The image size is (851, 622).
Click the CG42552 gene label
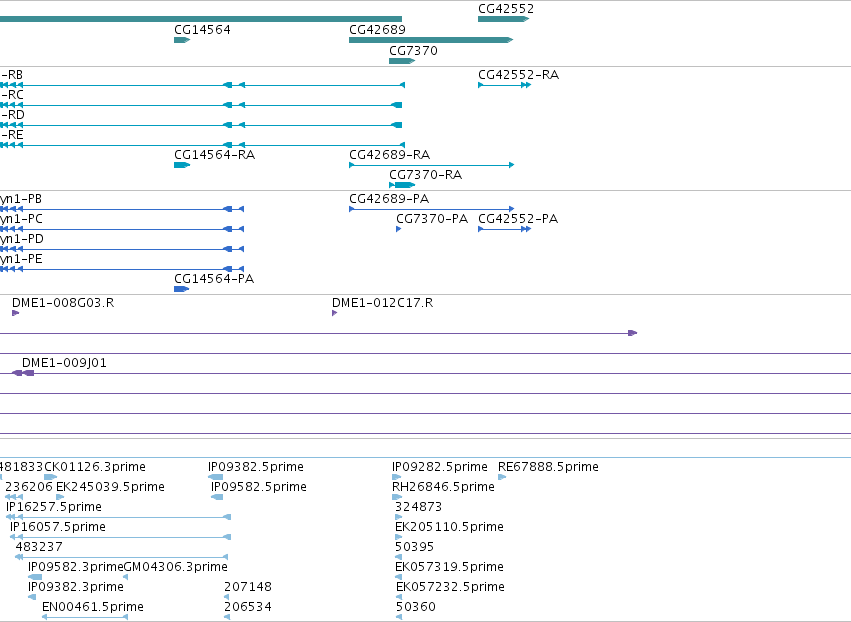(x=506, y=9)
